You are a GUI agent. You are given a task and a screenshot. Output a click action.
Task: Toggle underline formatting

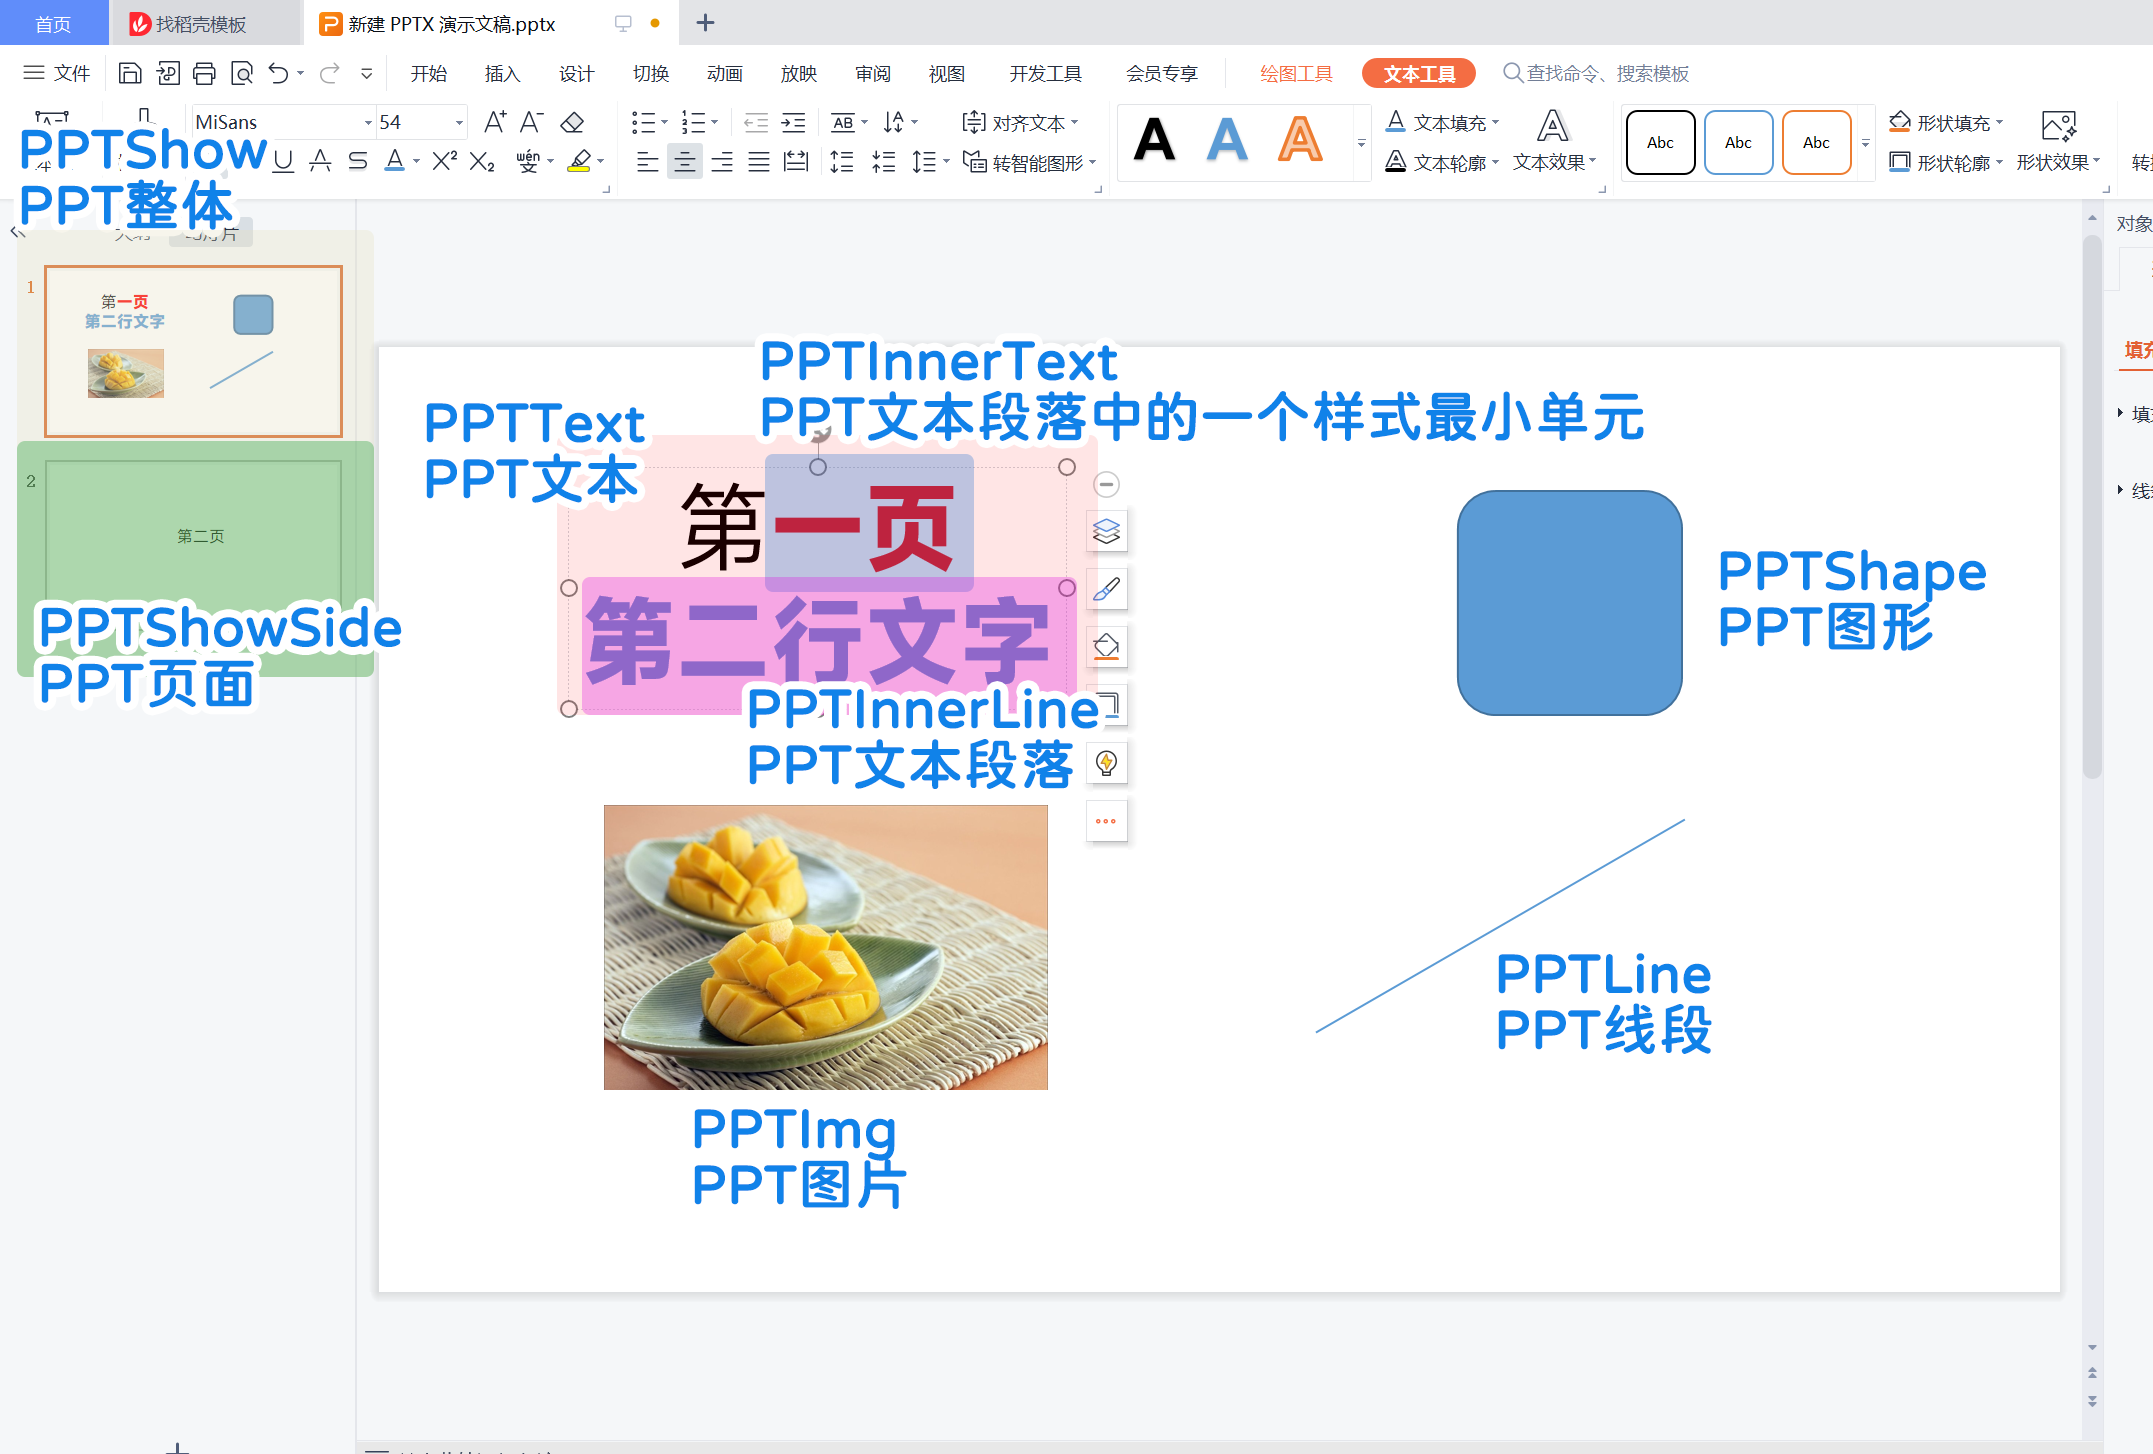click(x=284, y=161)
